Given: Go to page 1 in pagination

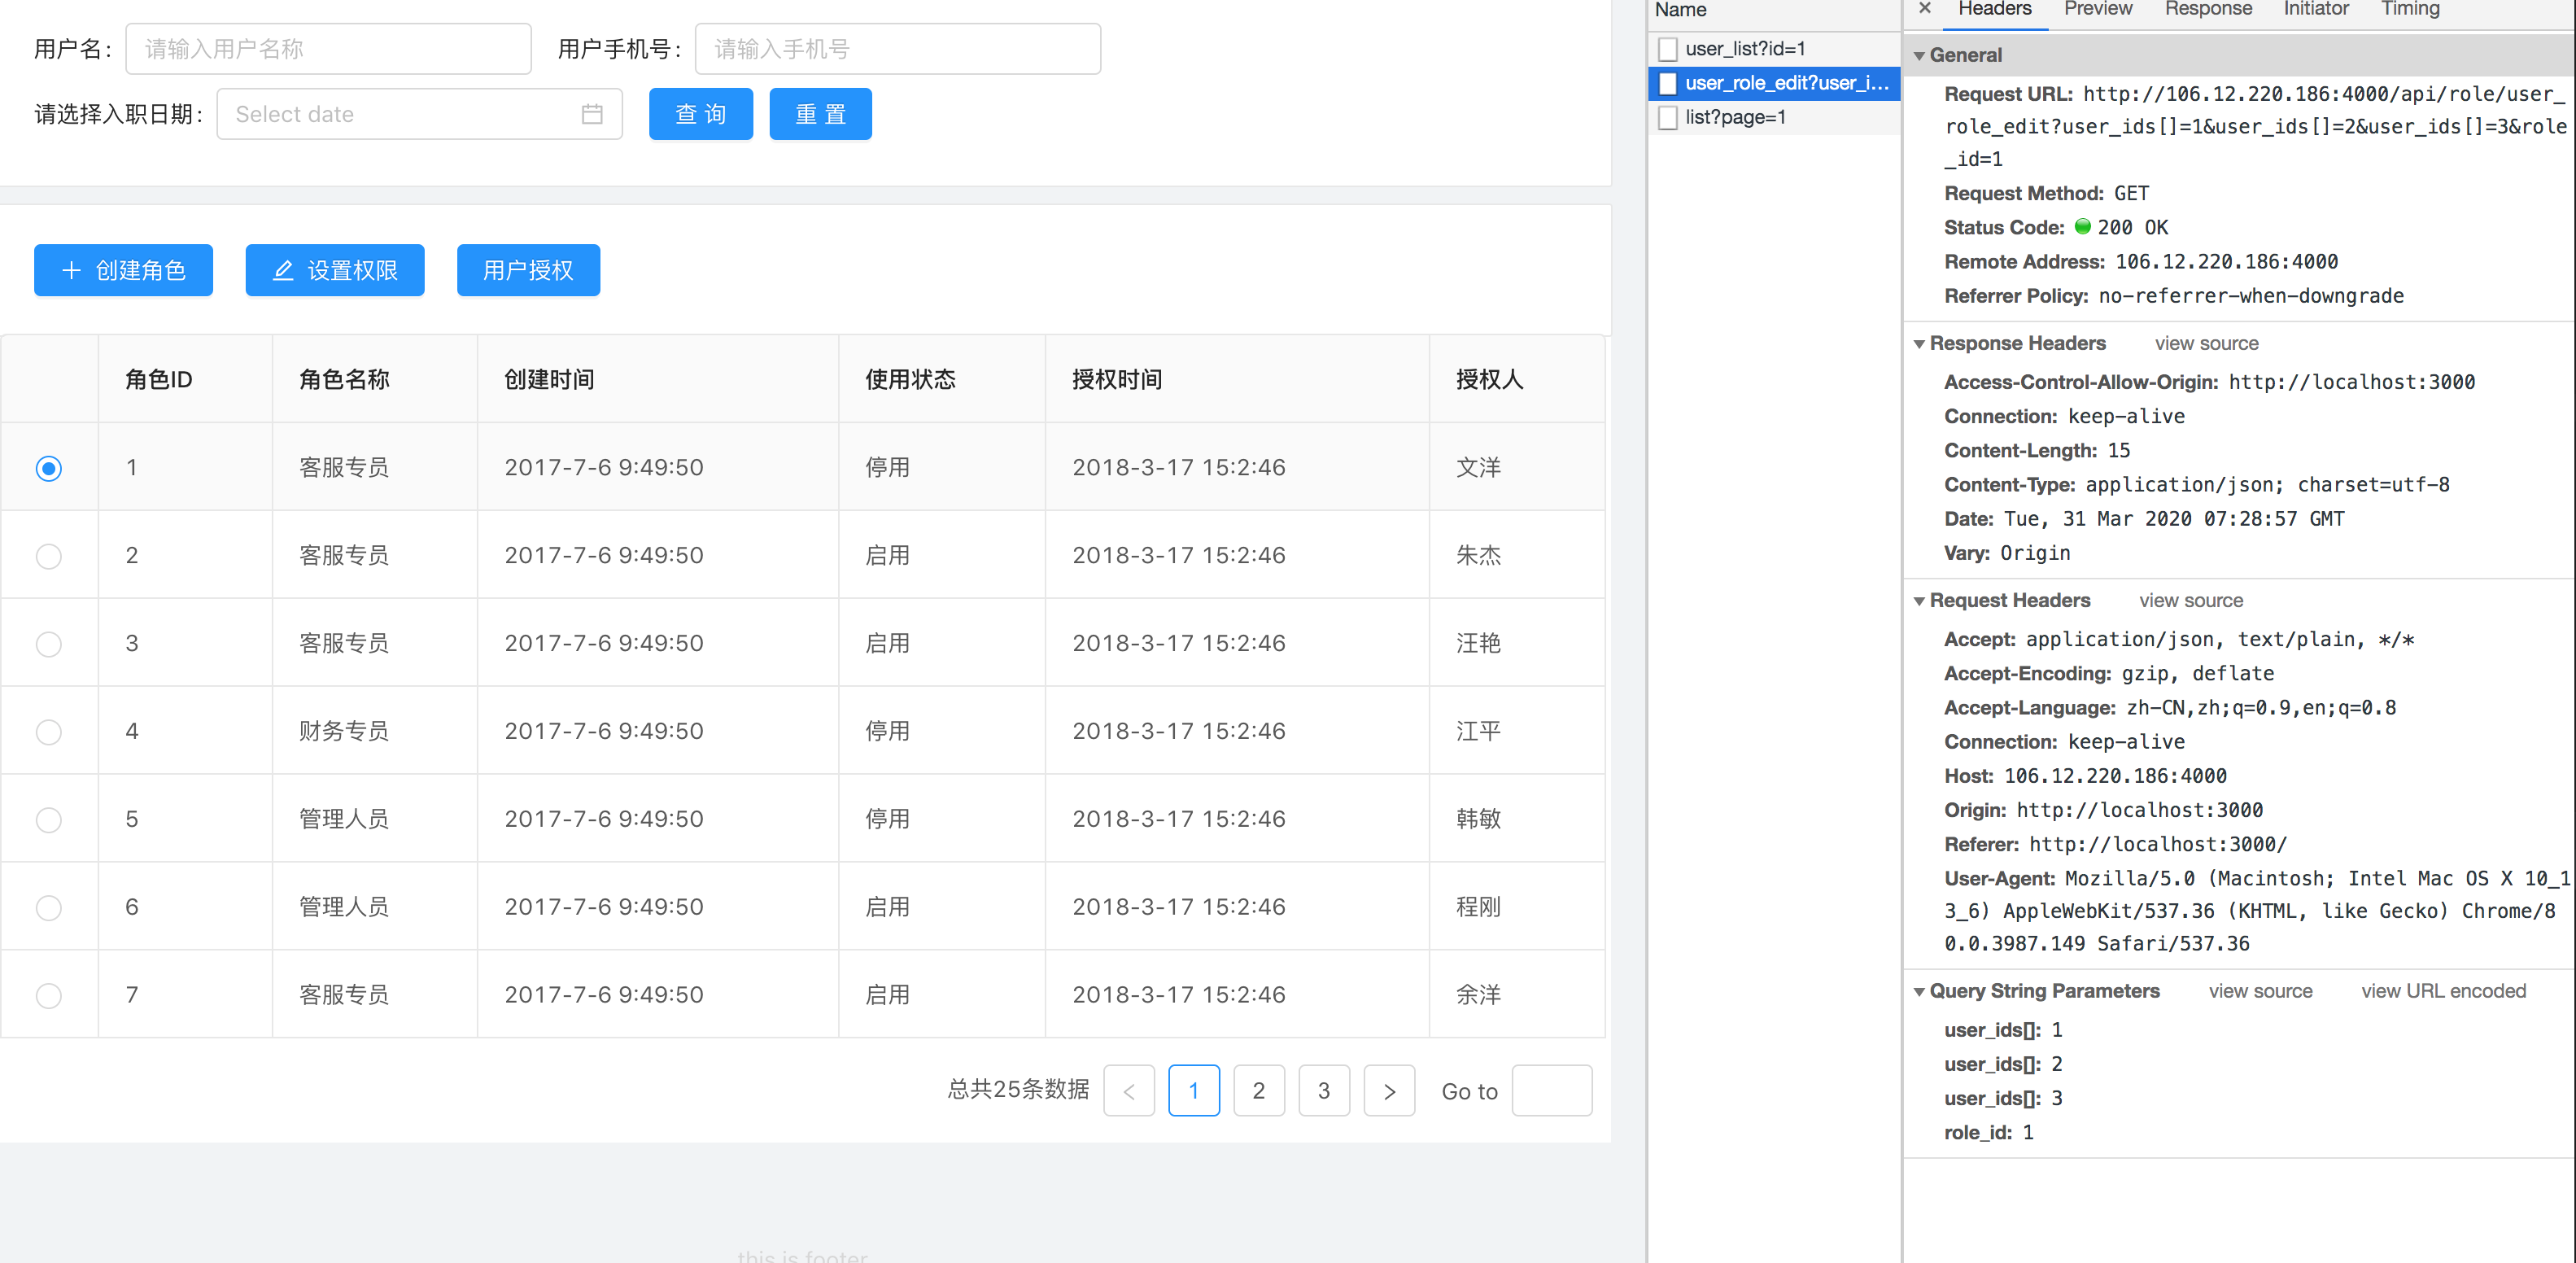Looking at the screenshot, I should pyautogui.click(x=1194, y=1091).
